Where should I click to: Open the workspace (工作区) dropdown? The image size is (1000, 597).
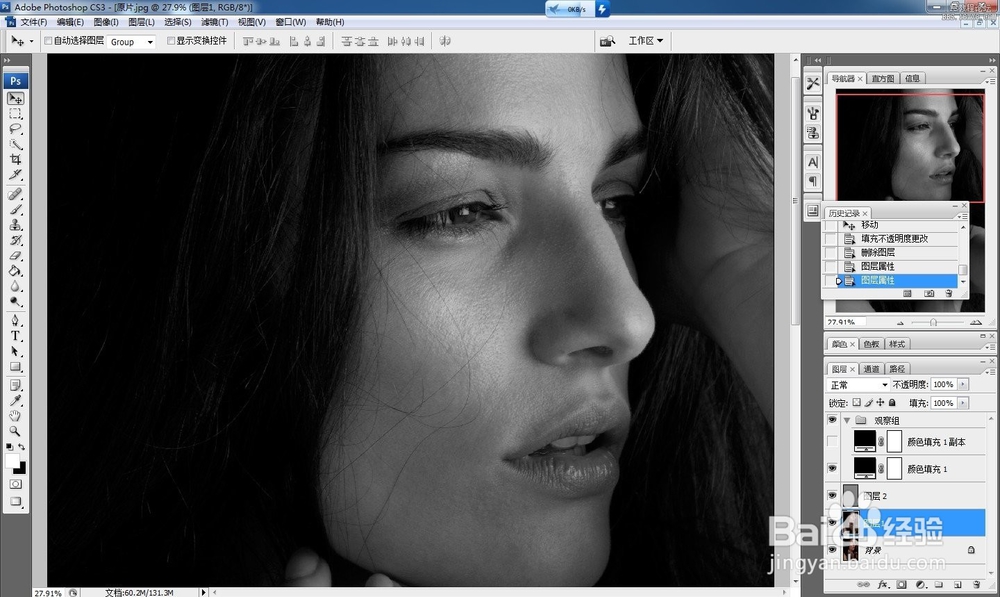tap(646, 41)
